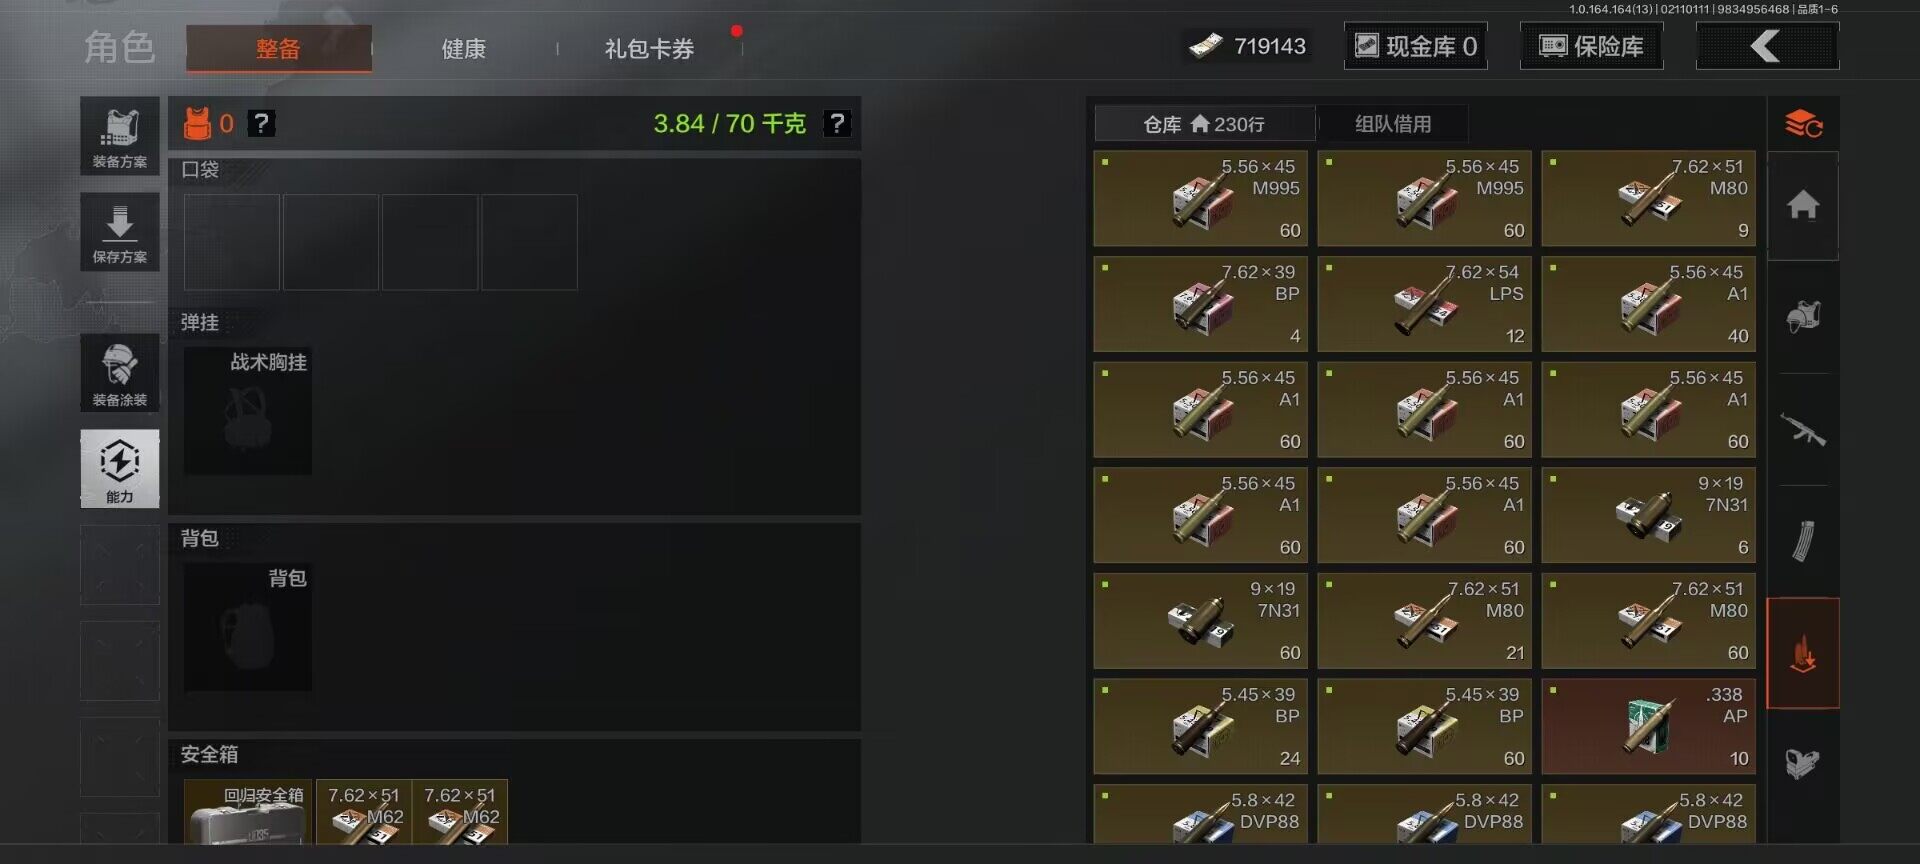This screenshot has width=1920, height=864.
Task: Select the .338 AP ammo item
Action: click(1649, 727)
